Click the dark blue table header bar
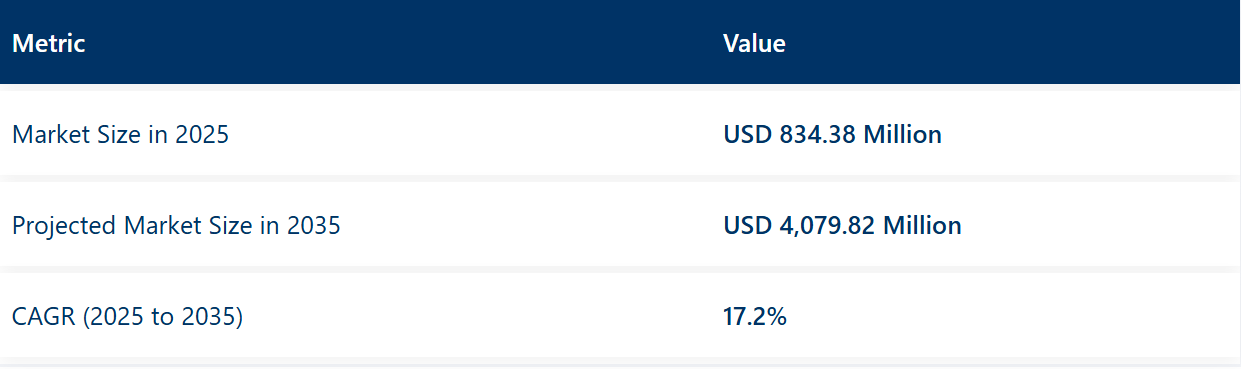Viewport: 1241px width, 369px height. pos(620,42)
